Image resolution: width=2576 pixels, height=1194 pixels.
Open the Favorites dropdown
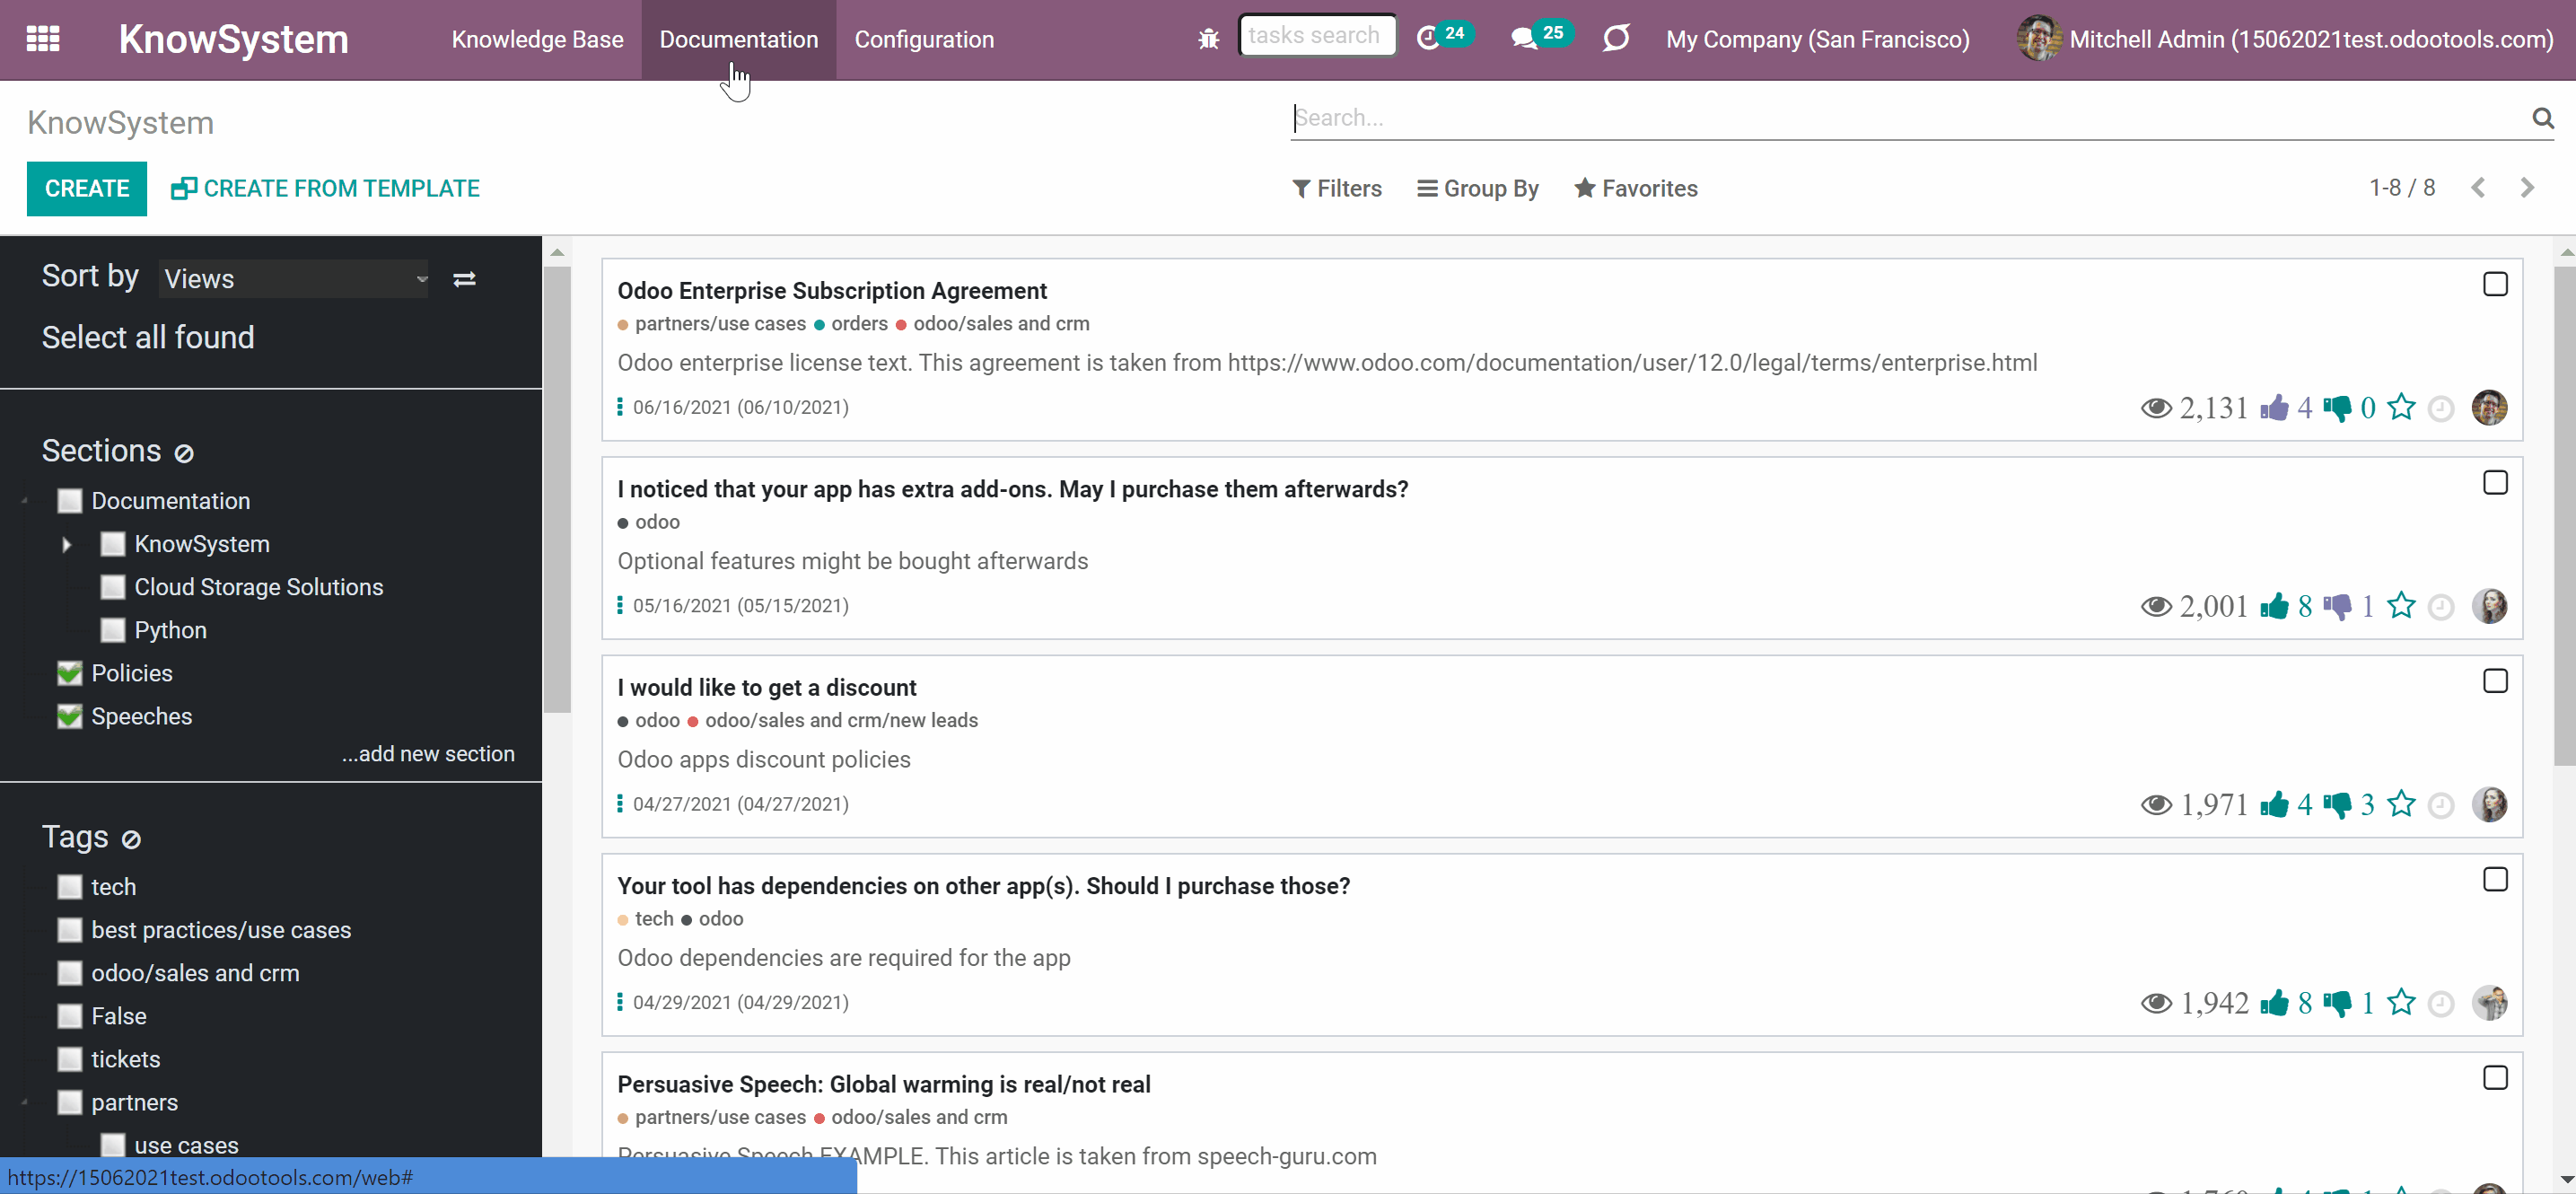click(1635, 188)
